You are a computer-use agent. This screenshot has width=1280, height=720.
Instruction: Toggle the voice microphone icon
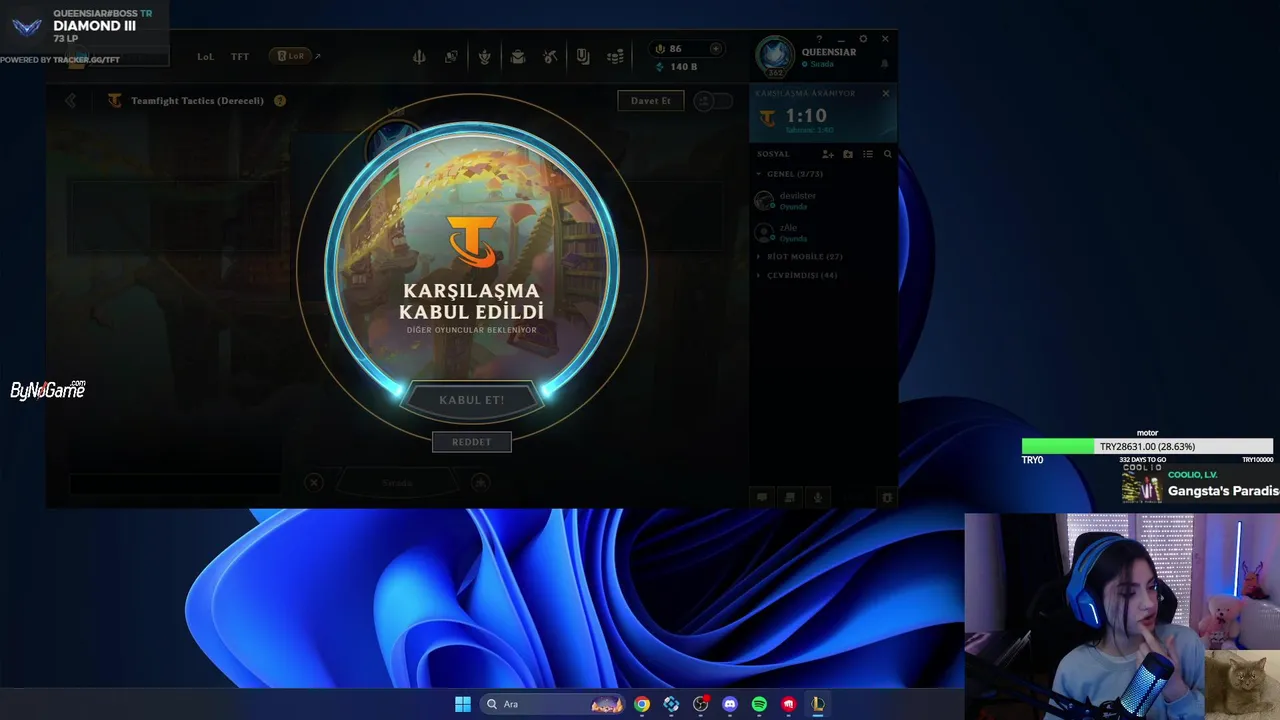click(x=818, y=497)
